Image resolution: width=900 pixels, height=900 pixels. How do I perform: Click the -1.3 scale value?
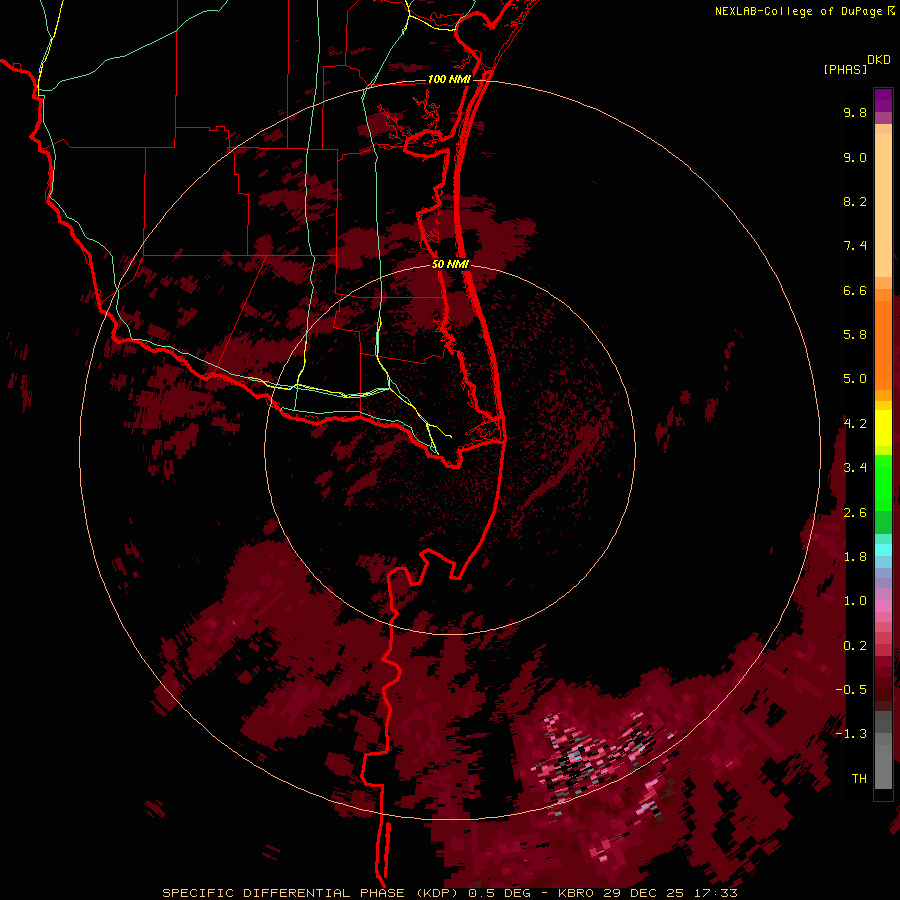pyautogui.click(x=851, y=734)
